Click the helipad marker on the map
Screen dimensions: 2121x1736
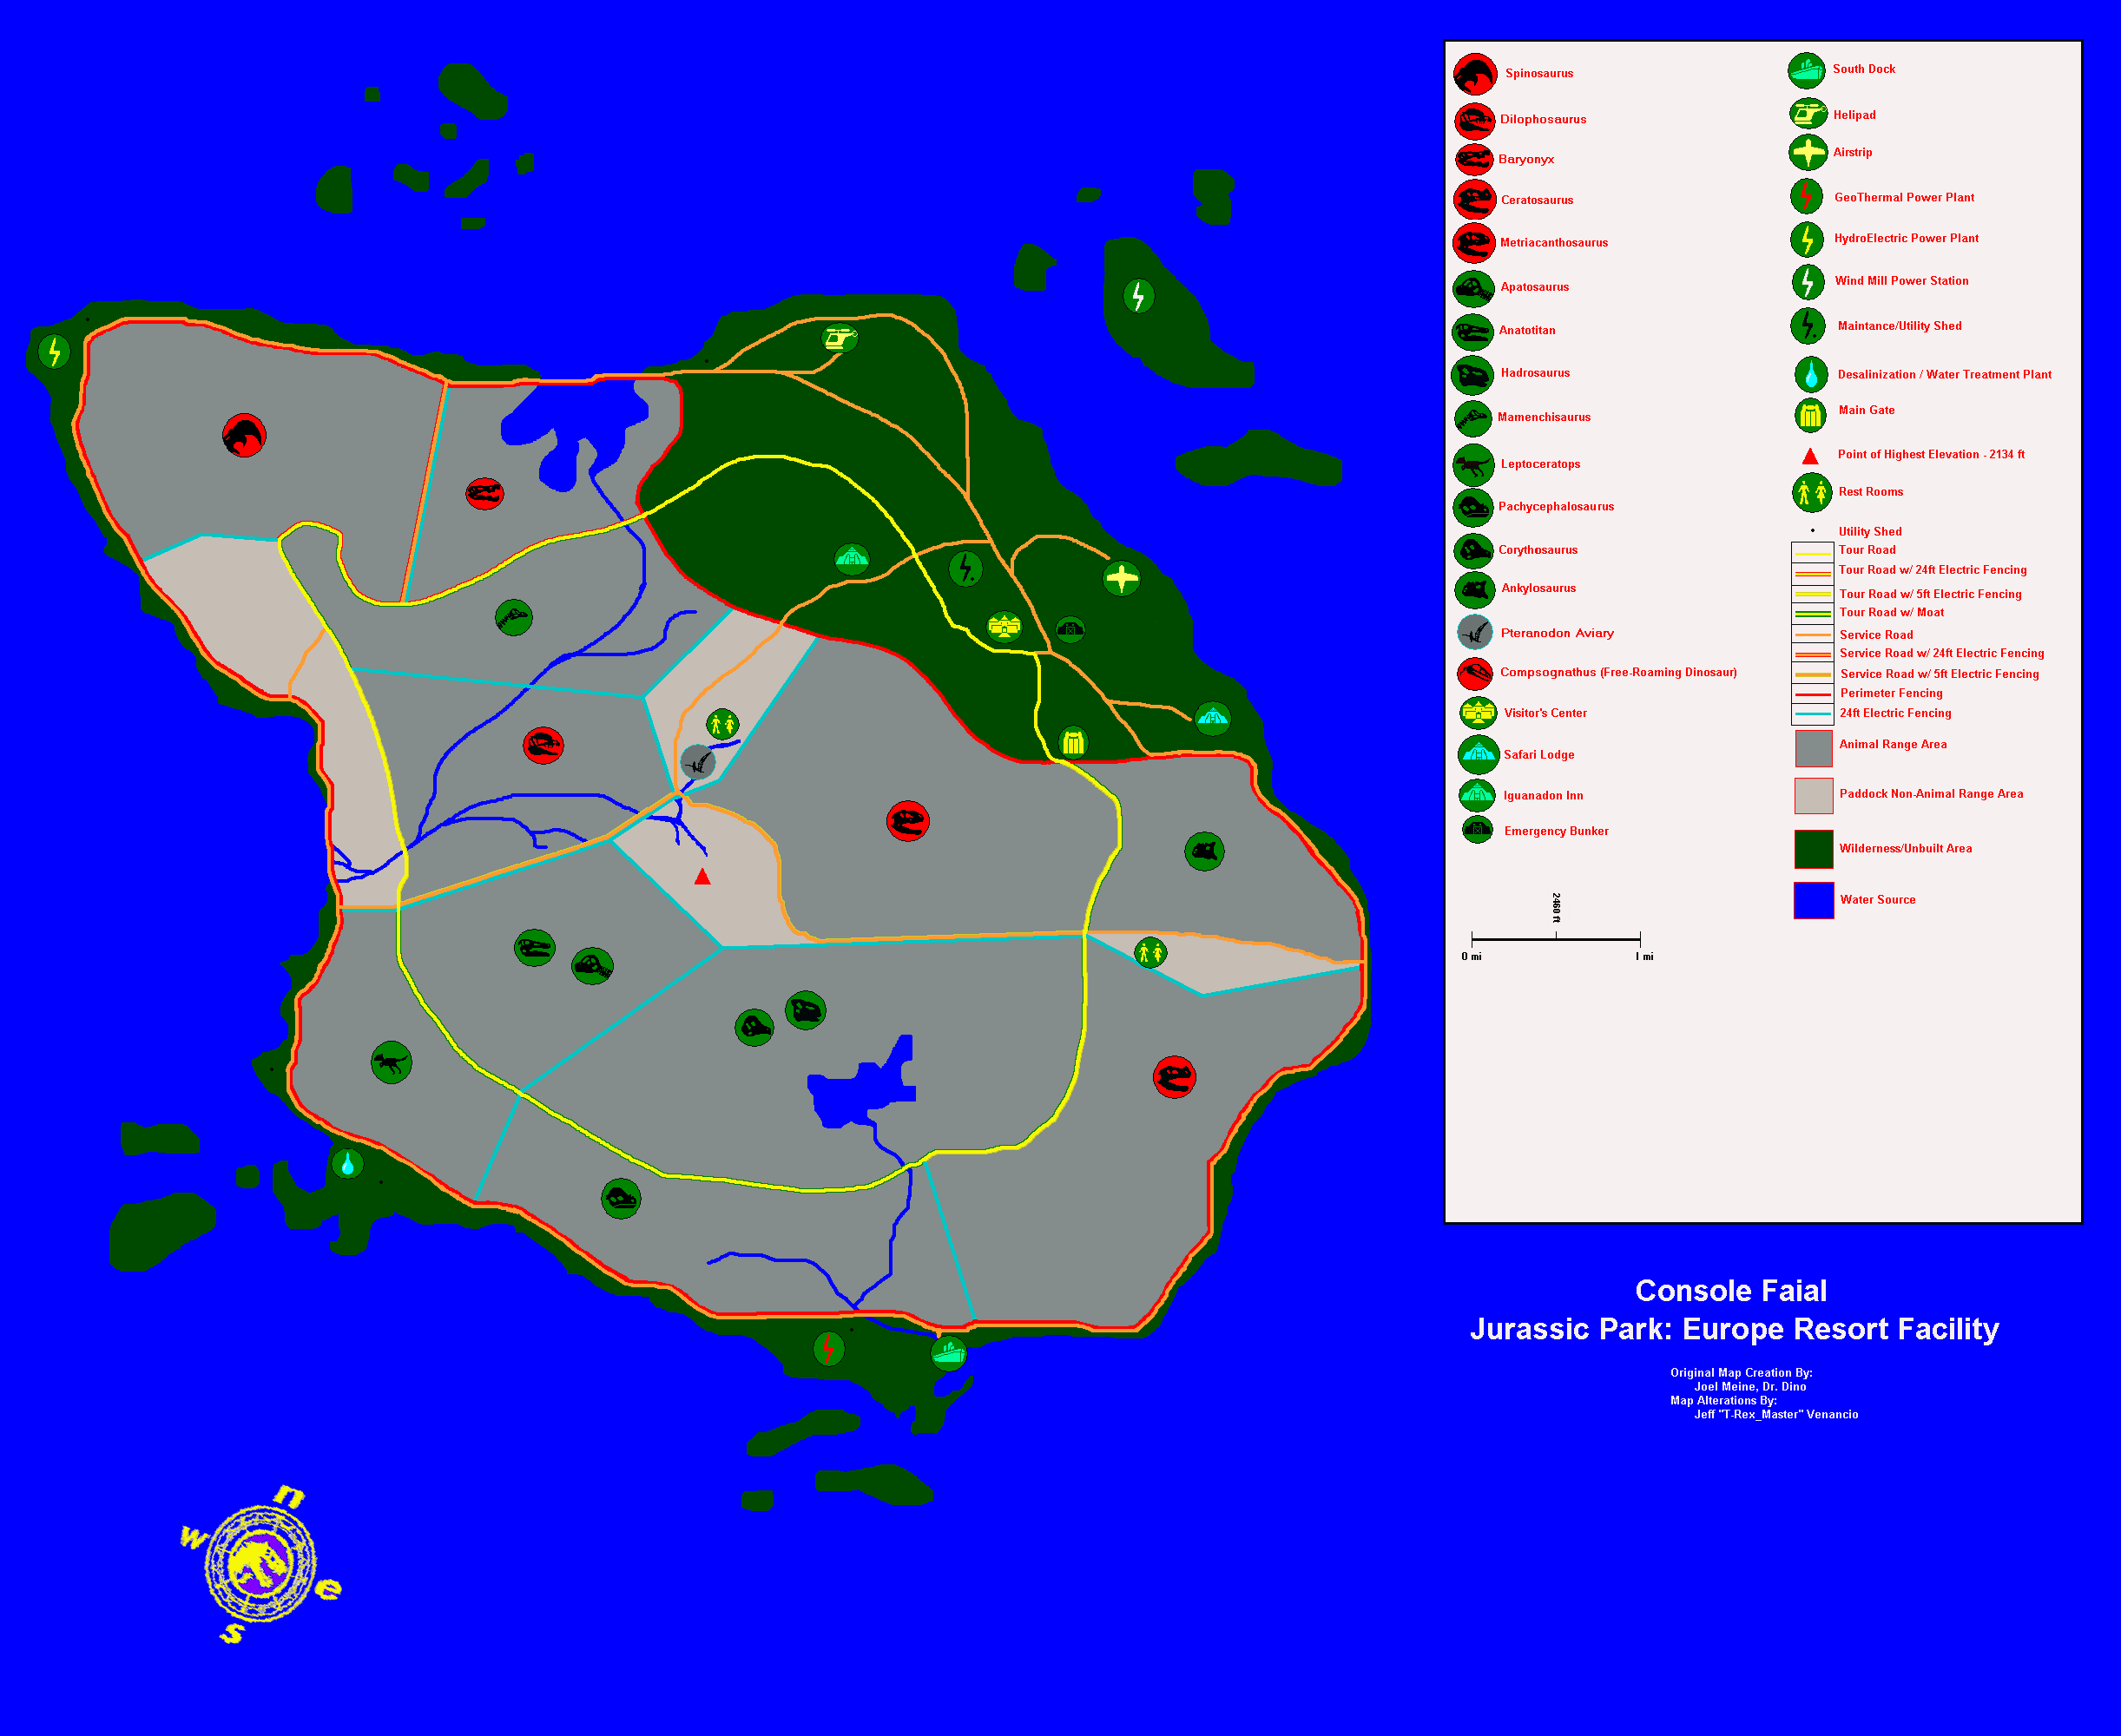(840, 338)
